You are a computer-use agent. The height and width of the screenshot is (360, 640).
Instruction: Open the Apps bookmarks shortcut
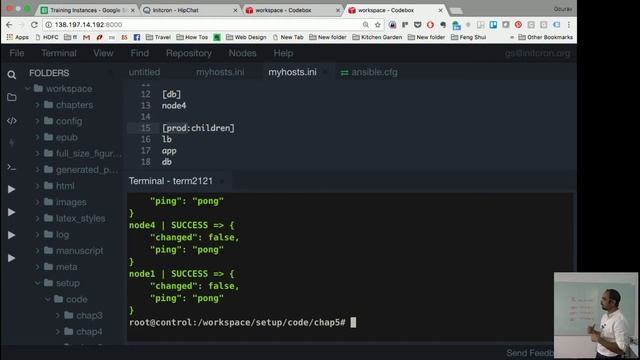(x=18, y=37)
